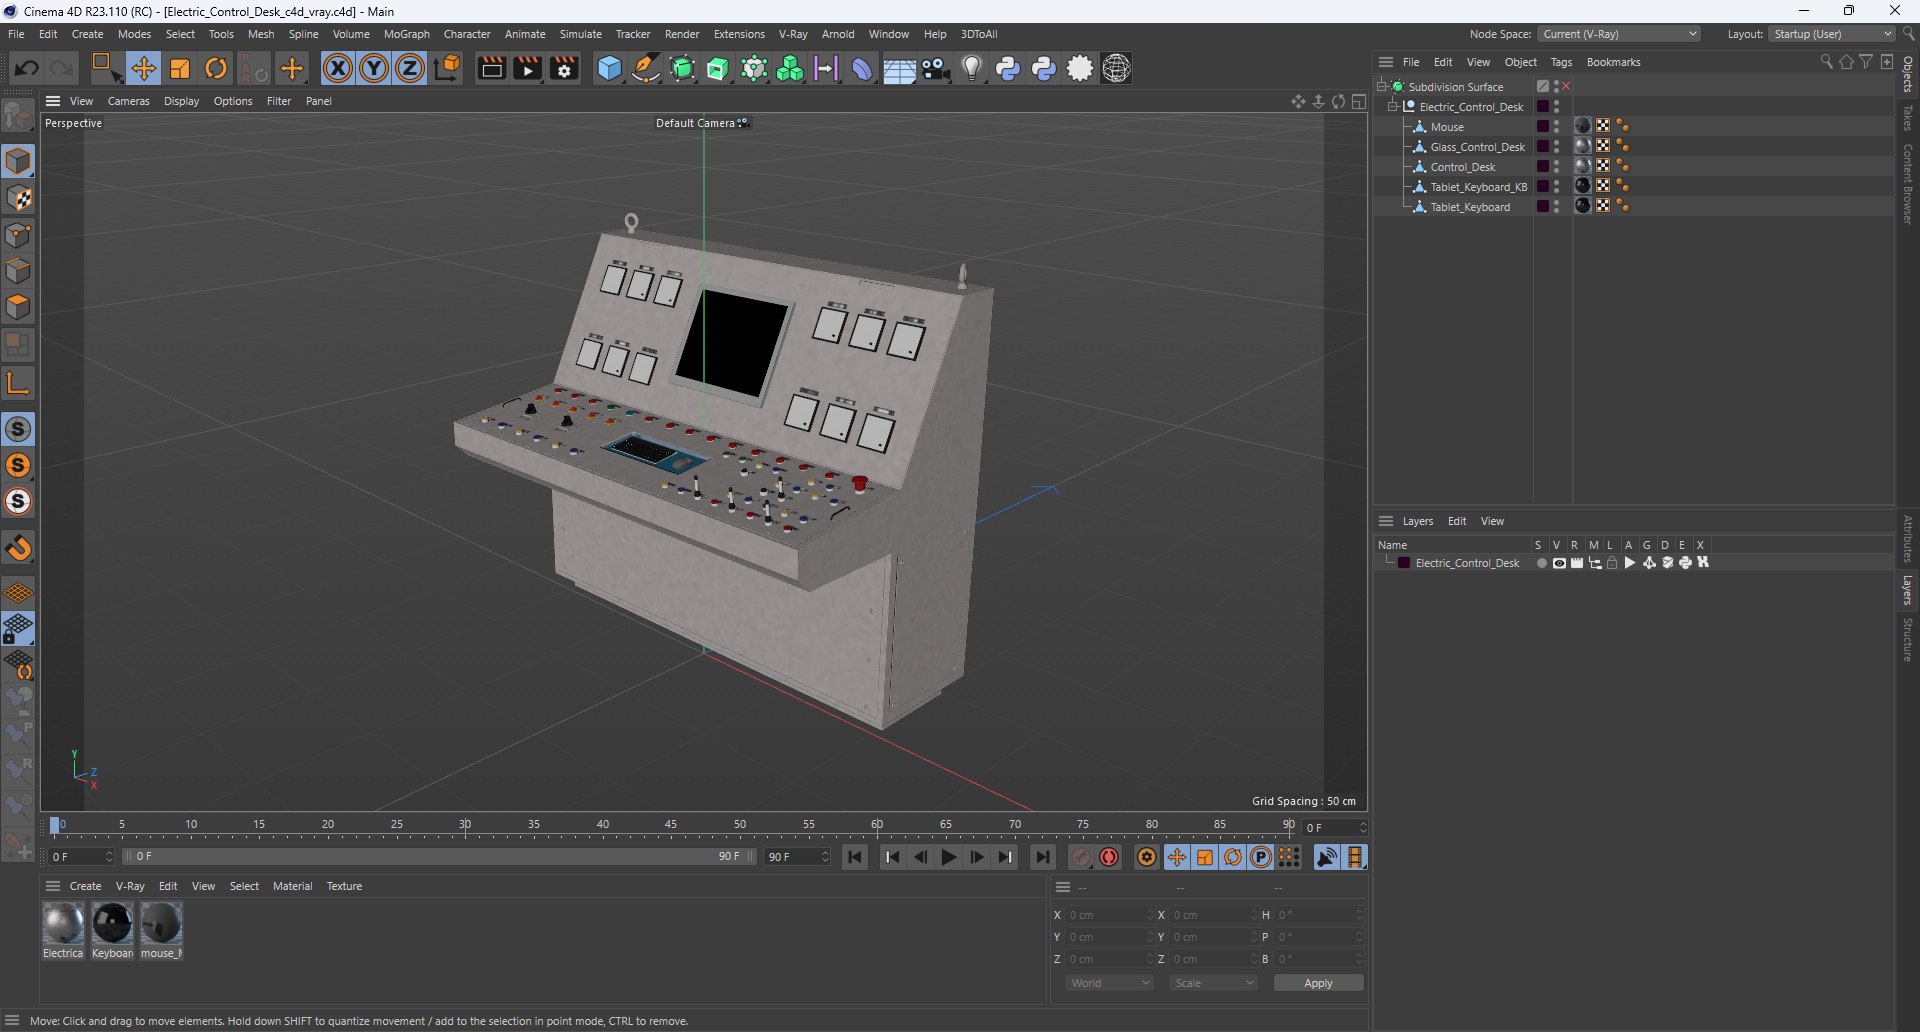Toggle X axis lock
The width and height of the screenshot is (1920, 1032).
point(338,68)
